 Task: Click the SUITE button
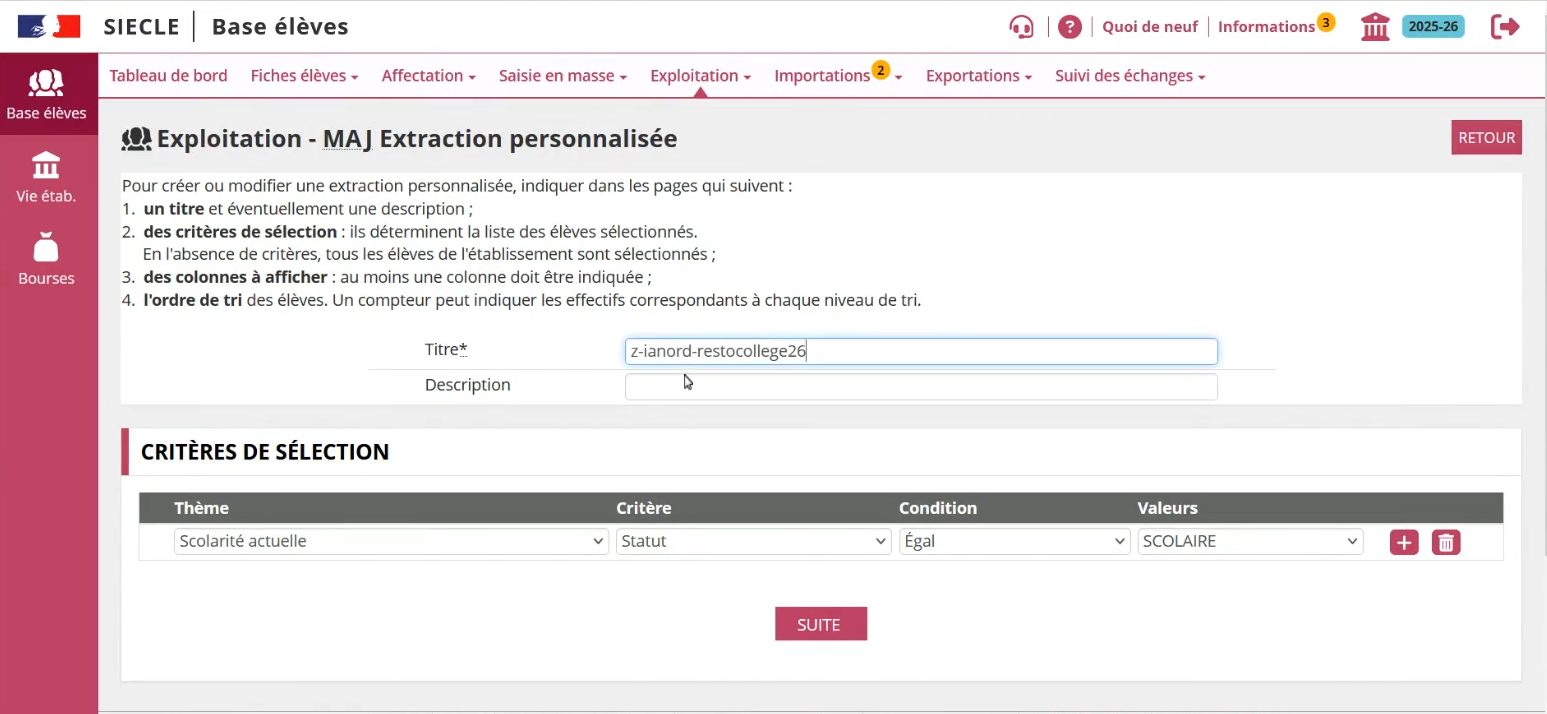coord(820,624)
